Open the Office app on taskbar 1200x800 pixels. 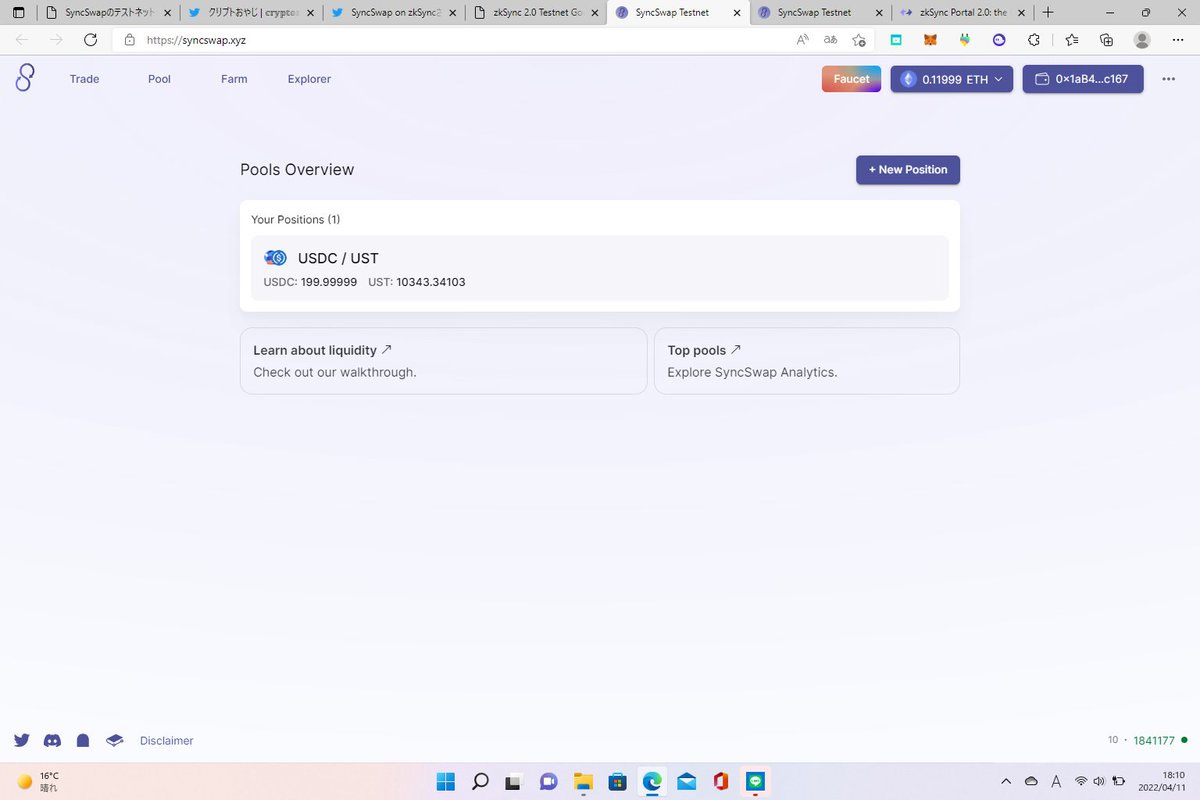[720, 781]
